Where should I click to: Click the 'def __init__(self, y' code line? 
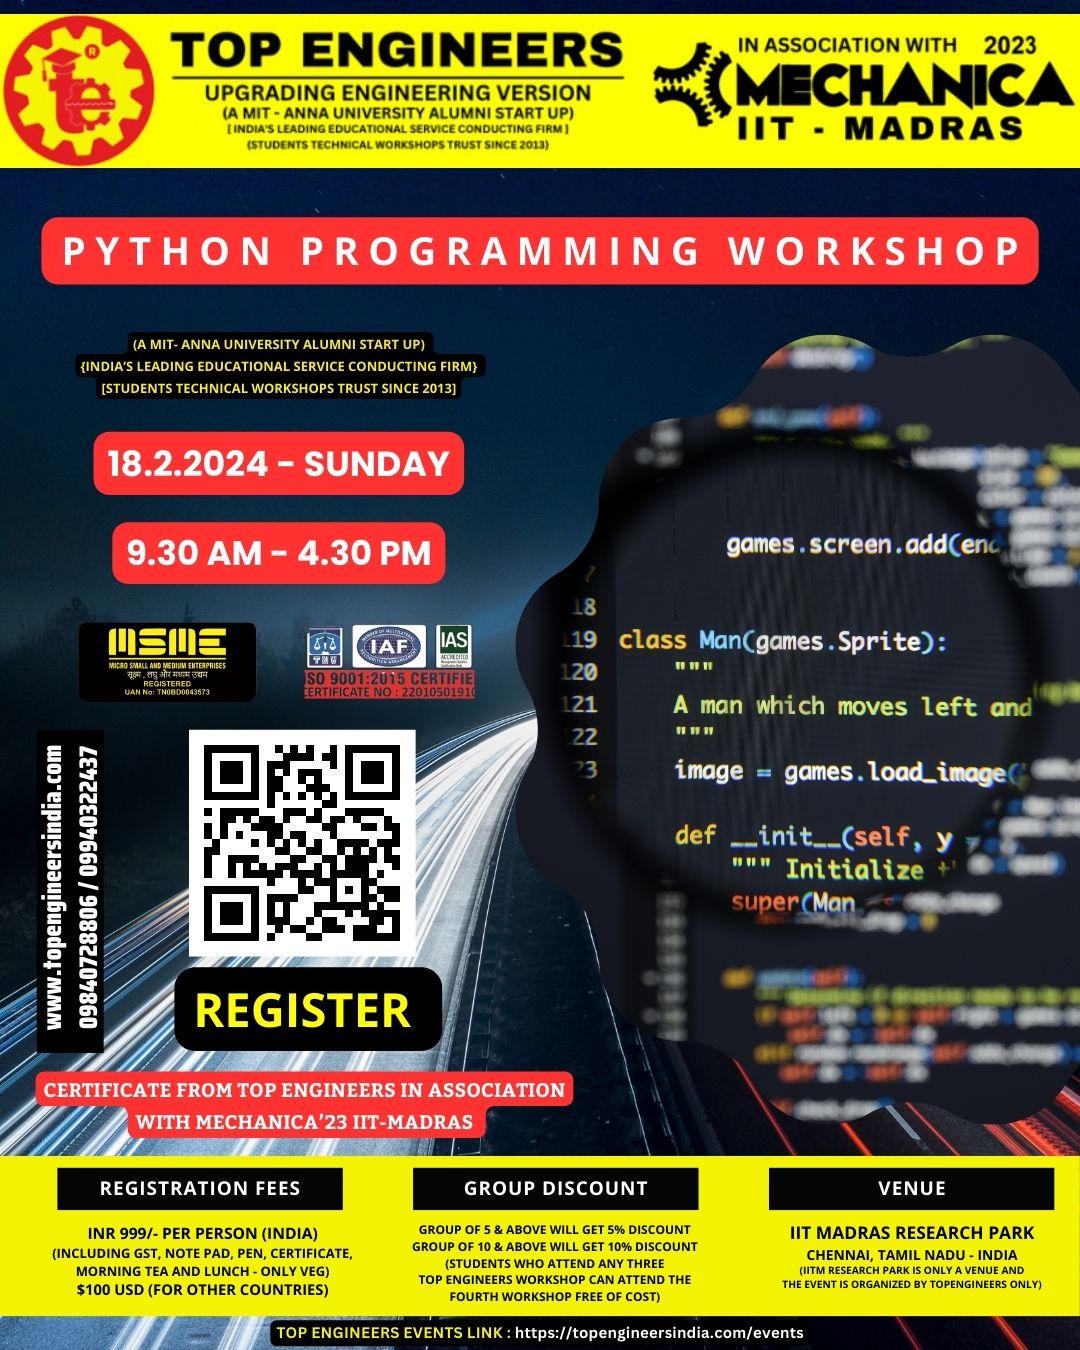[814, 836]
